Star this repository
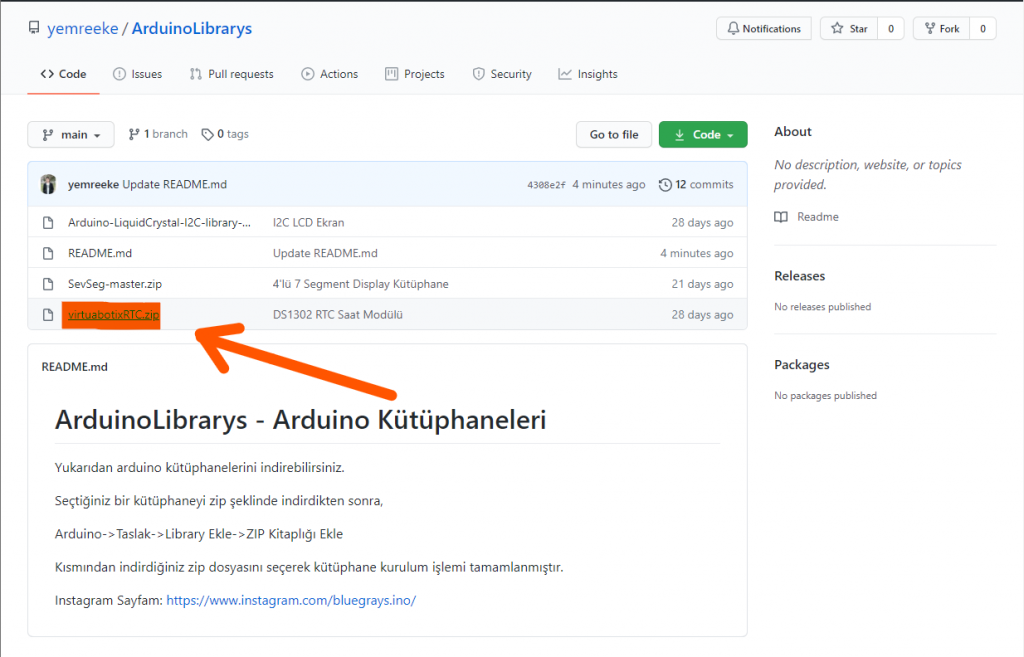Screen dimensions: 1024x657 pos(849,29)
